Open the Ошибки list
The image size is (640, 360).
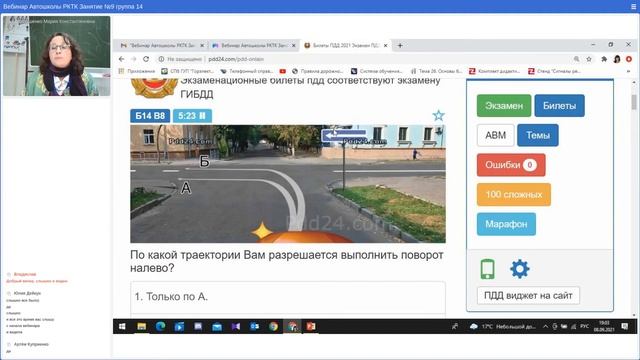point(511,165)
